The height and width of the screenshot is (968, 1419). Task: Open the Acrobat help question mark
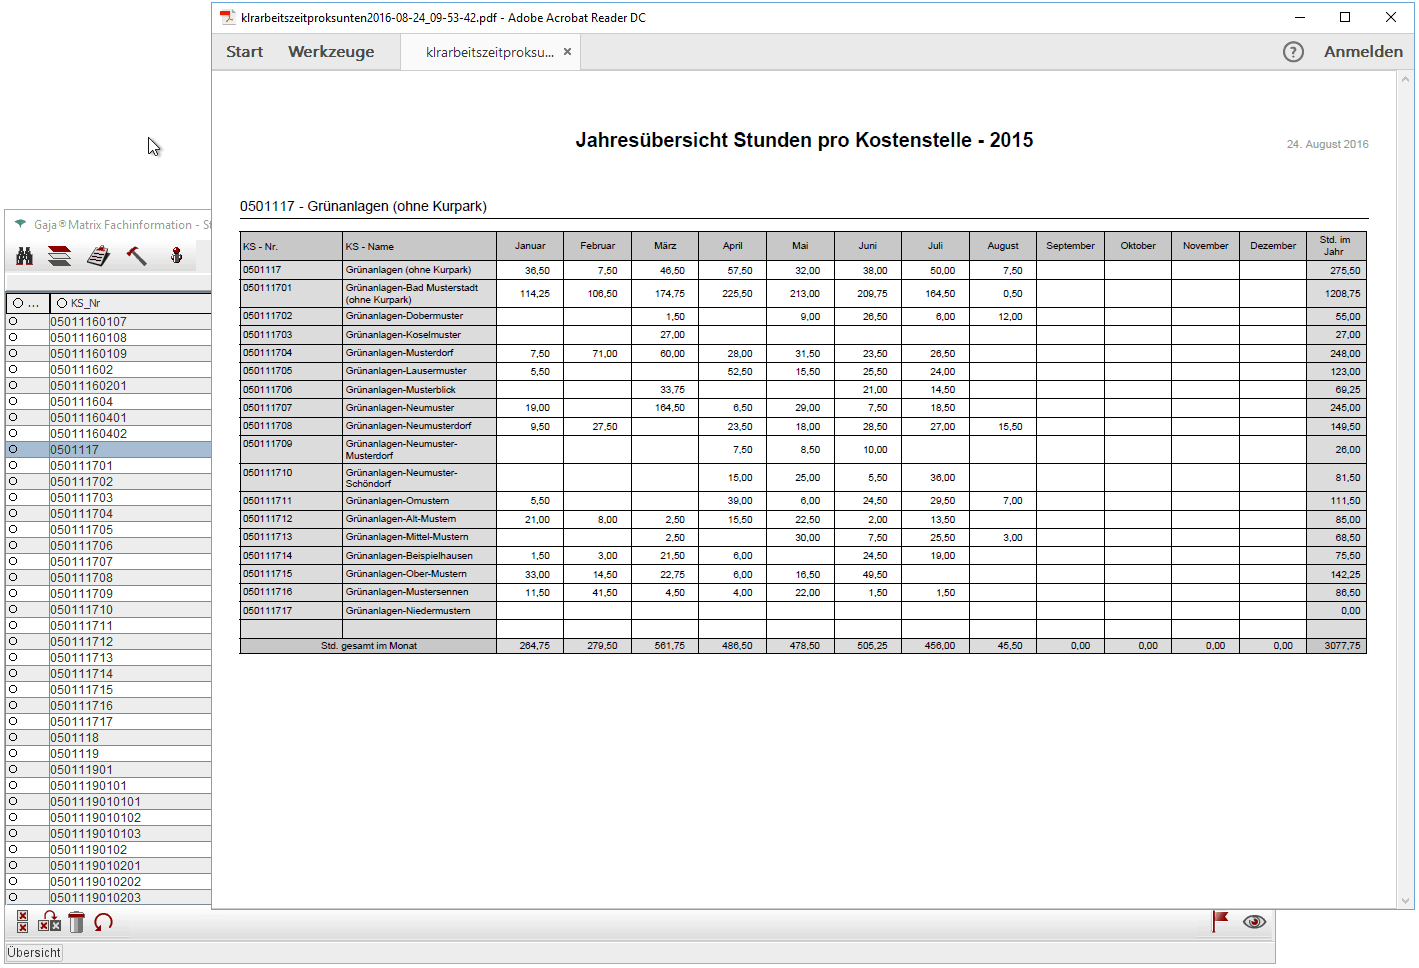coord(1293,52)
